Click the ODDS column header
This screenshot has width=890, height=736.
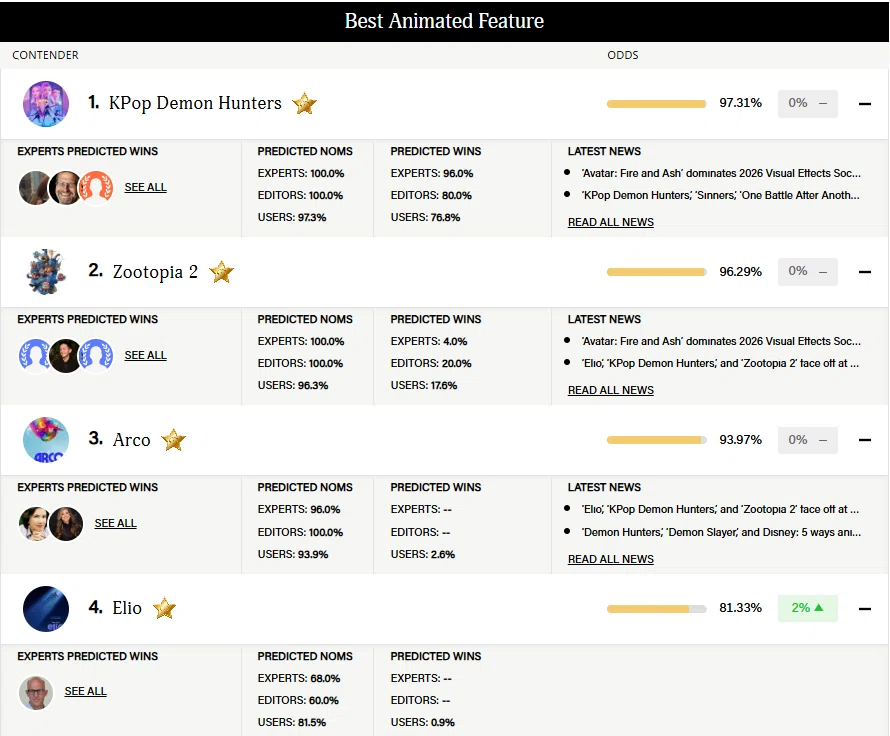[x=623, y=55]
